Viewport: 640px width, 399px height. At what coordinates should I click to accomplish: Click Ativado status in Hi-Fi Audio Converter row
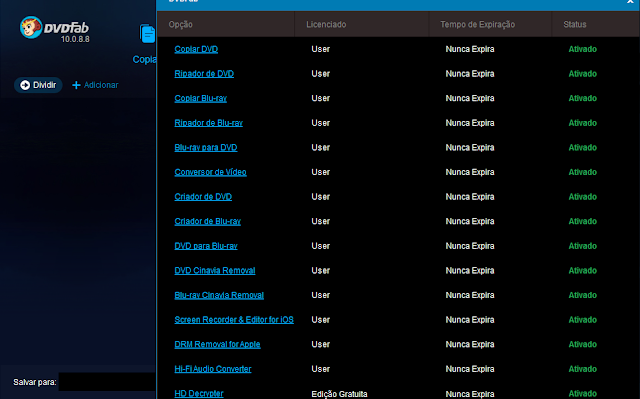582,369
